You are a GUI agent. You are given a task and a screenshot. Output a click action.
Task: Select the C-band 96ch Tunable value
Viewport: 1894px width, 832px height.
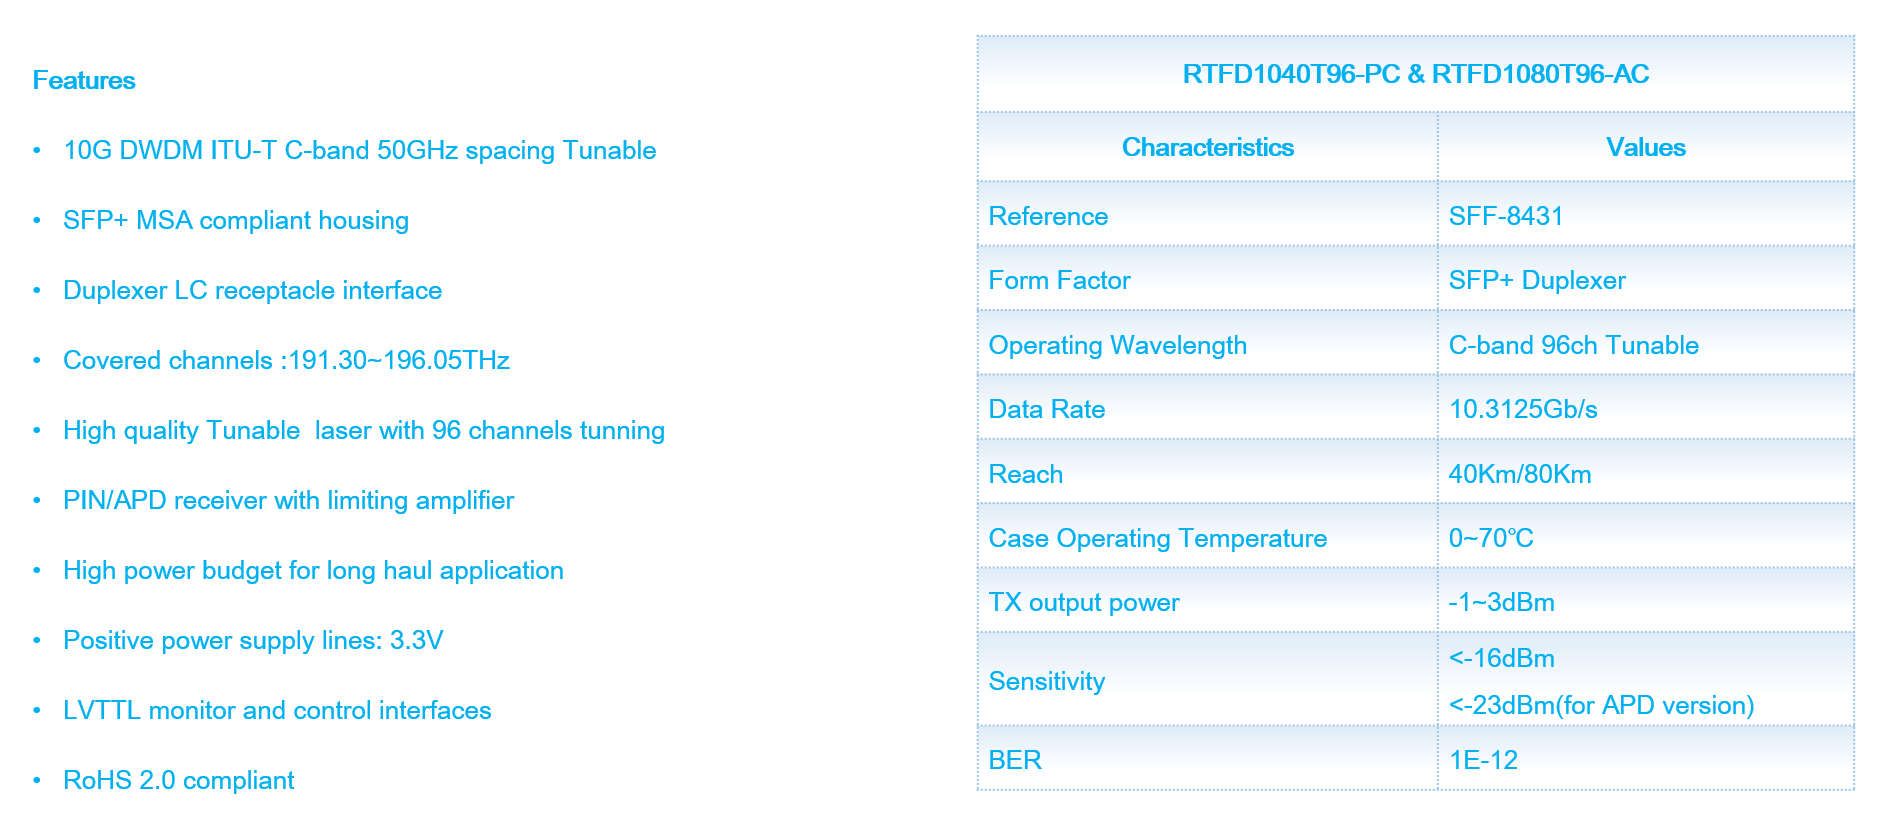(x=1573, y=346)
